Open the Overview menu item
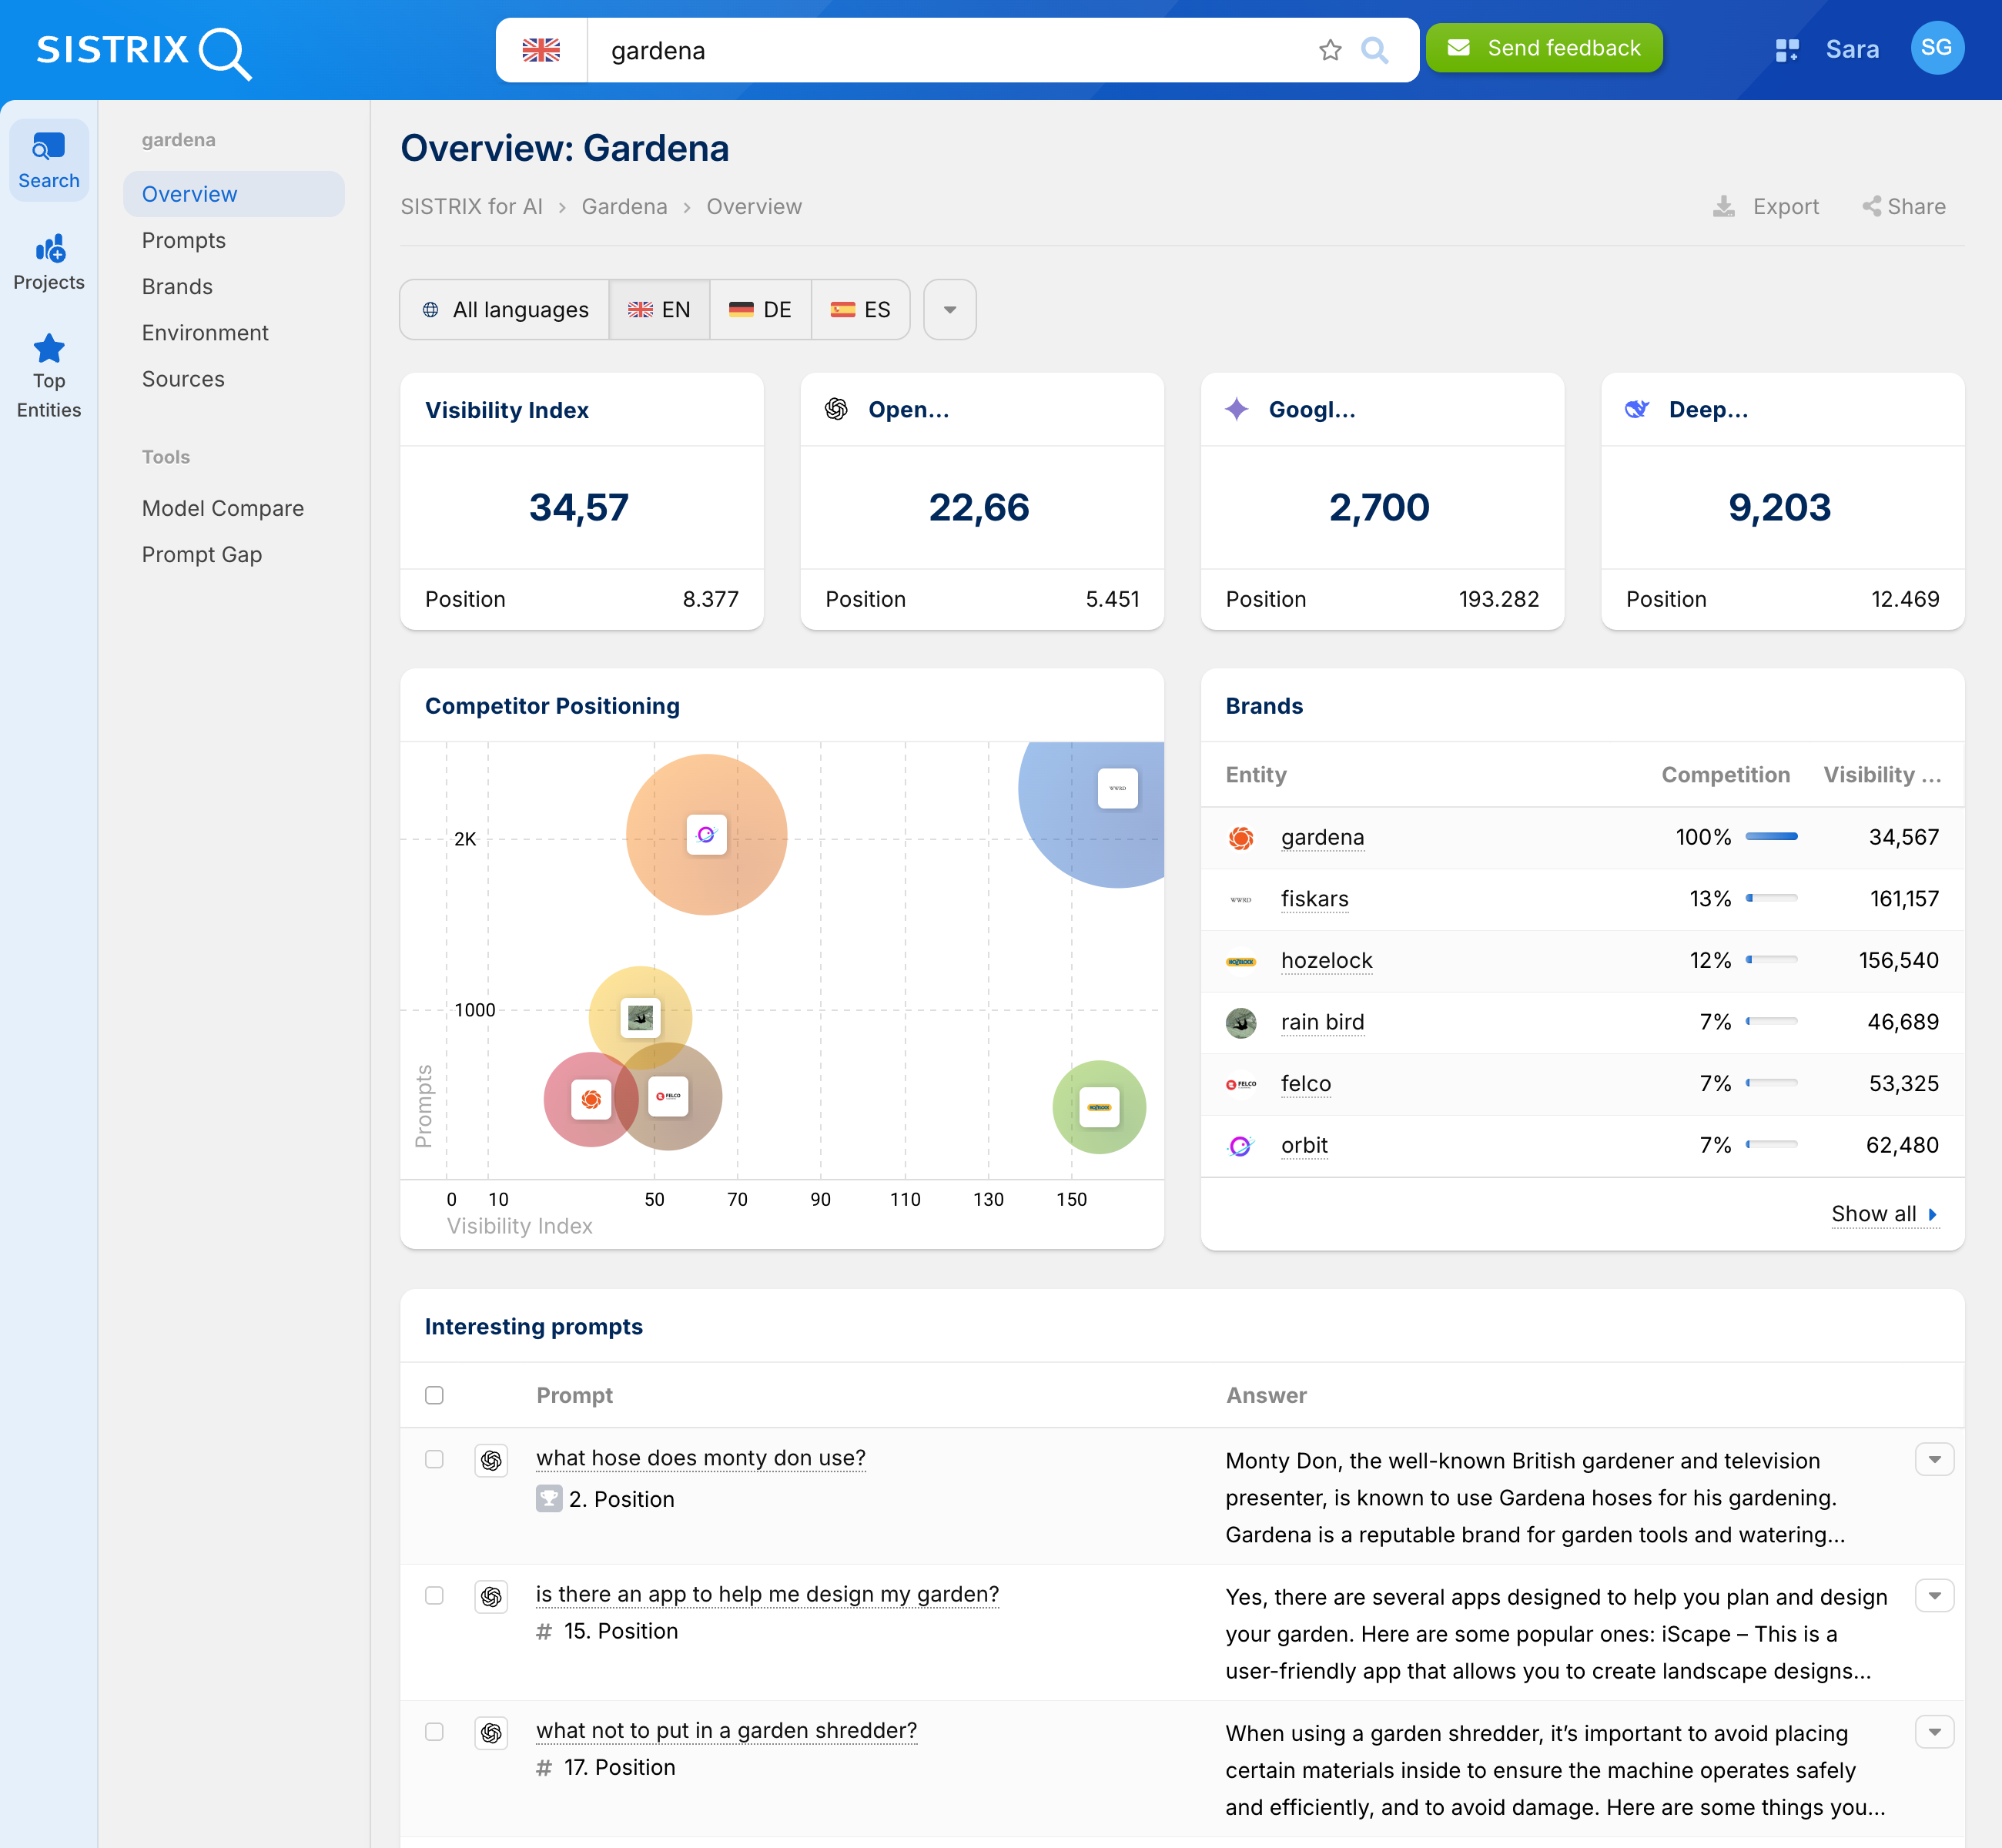The height and width of the screenshot is (1848, 2002). [234, 194]
